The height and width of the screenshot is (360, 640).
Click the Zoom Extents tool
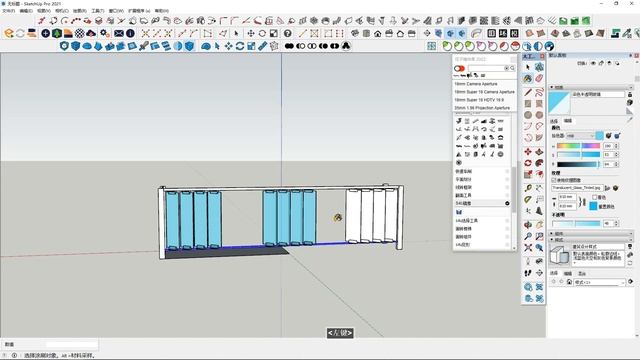(528, 248)
